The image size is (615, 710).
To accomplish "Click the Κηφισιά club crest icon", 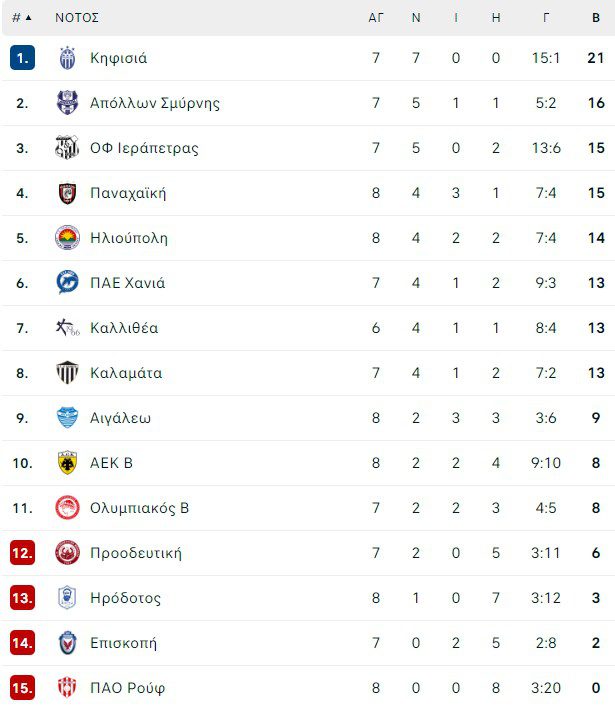I will [67, 58].
